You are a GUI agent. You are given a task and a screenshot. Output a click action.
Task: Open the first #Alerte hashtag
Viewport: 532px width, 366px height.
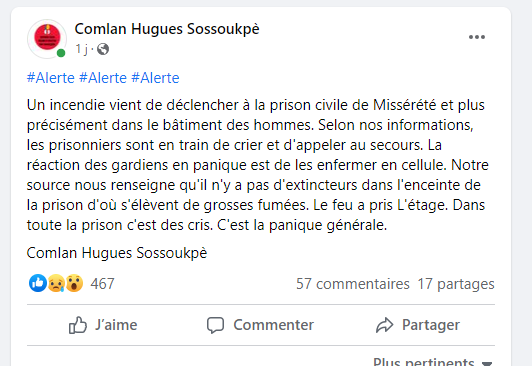(51, 78)
